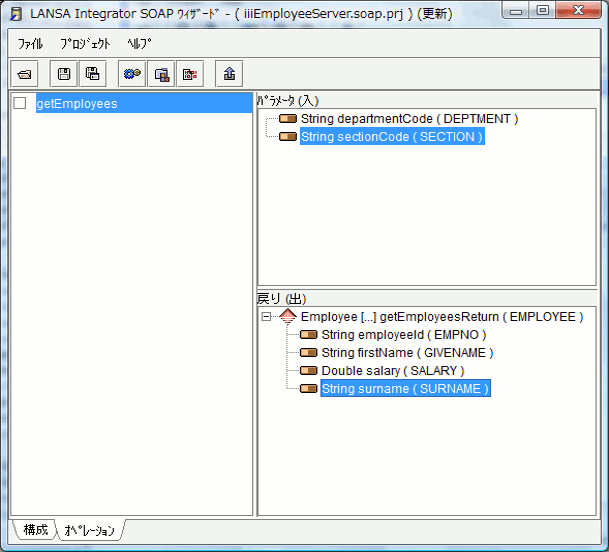Image resolution: width=609 pixels, height=552 pixels.
Task: Select the オペレーション tab
Action: coord(90,530)
